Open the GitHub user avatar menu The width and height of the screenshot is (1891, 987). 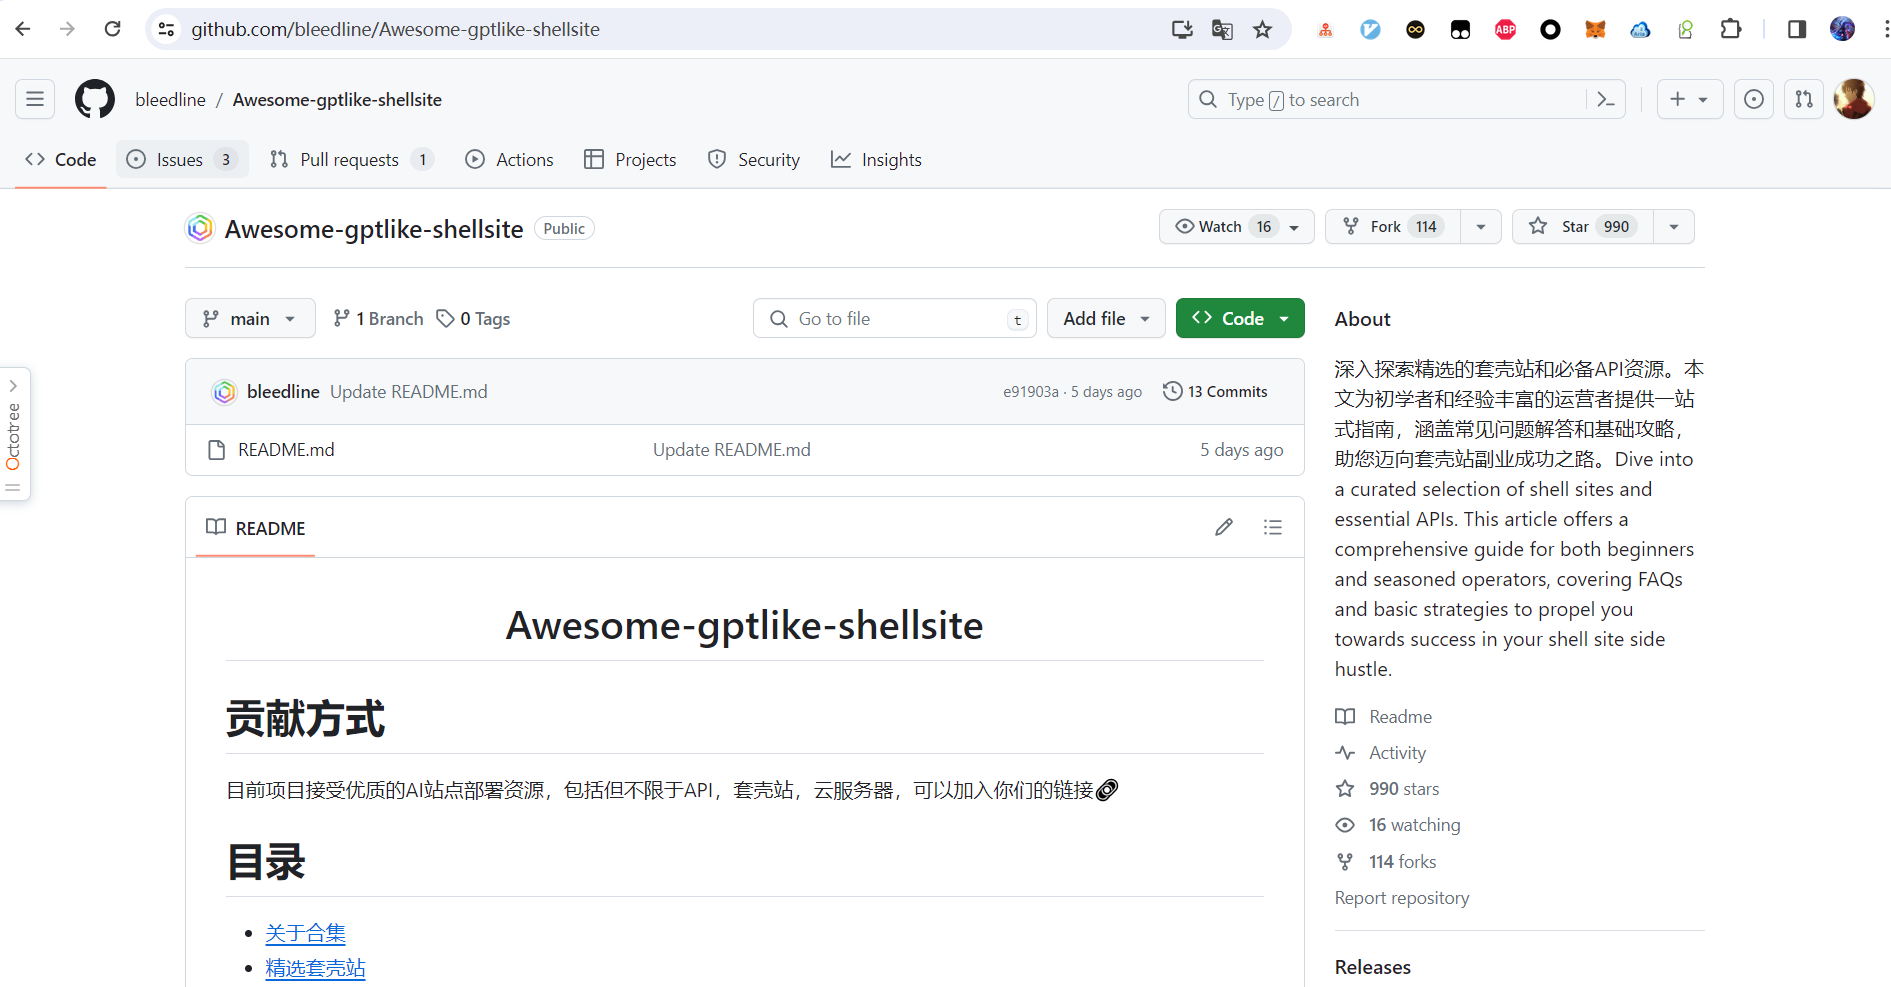point(1854,99)
